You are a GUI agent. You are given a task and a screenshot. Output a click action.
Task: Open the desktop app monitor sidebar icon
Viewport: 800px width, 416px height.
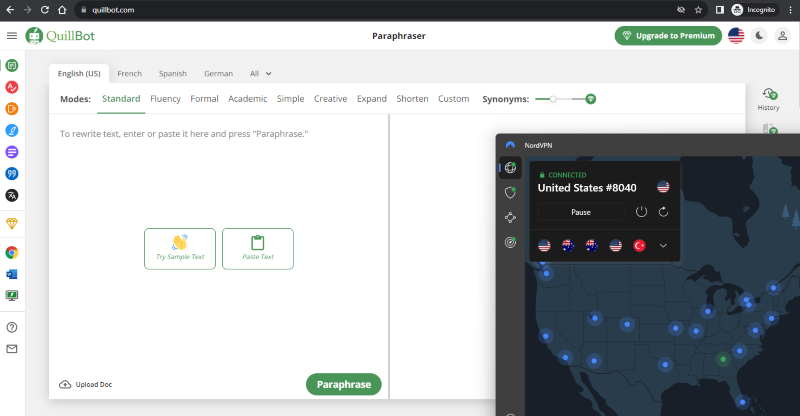(x=12, y=296)
